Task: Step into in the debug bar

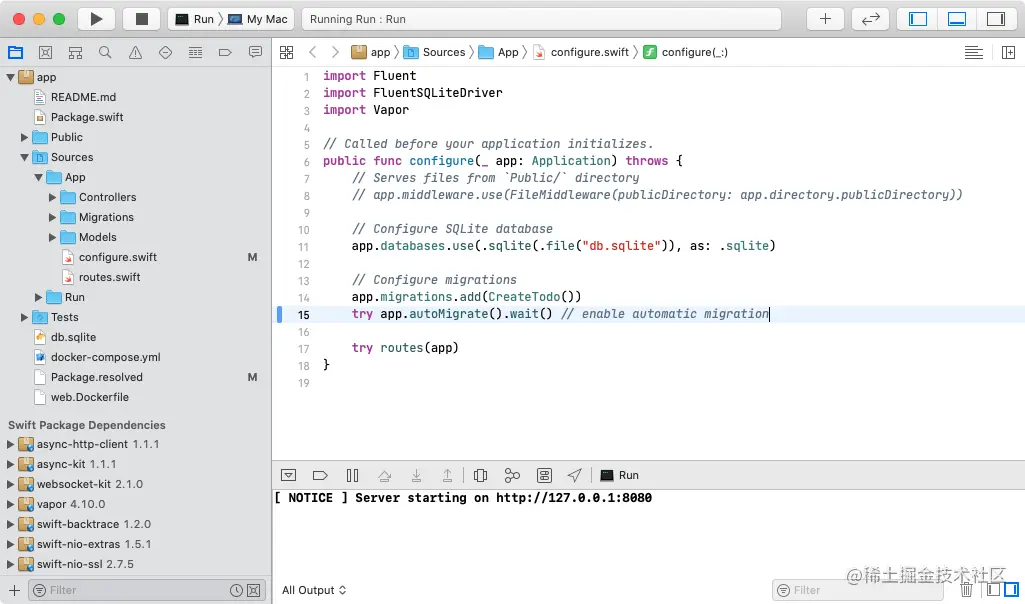Action: [x=416, y=475]
